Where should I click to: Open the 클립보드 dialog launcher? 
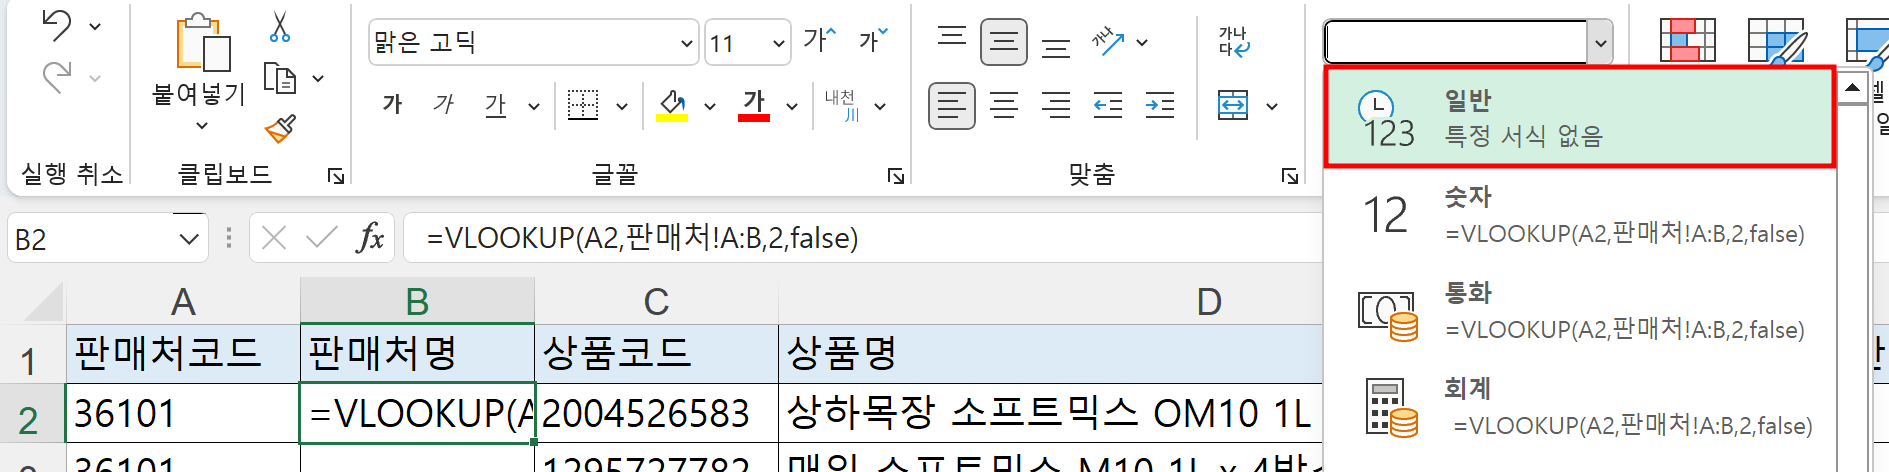point(336,176)
